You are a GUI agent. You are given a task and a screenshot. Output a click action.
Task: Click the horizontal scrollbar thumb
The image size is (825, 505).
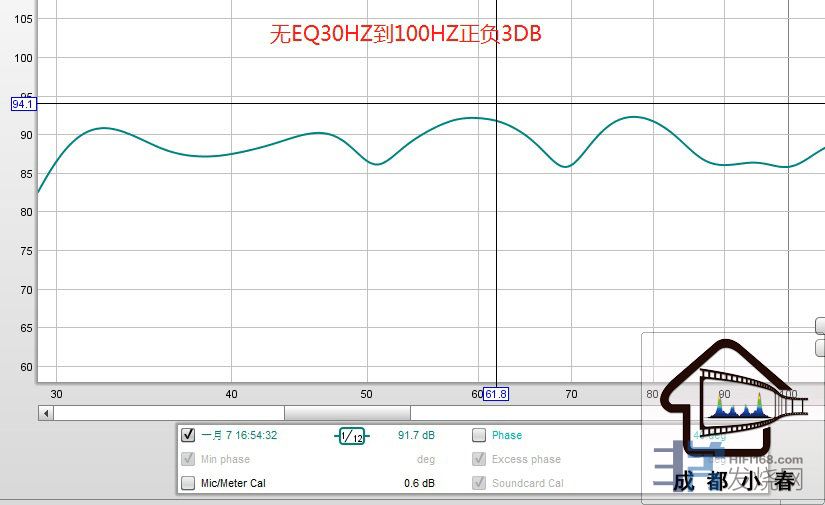tap(347, 413)
